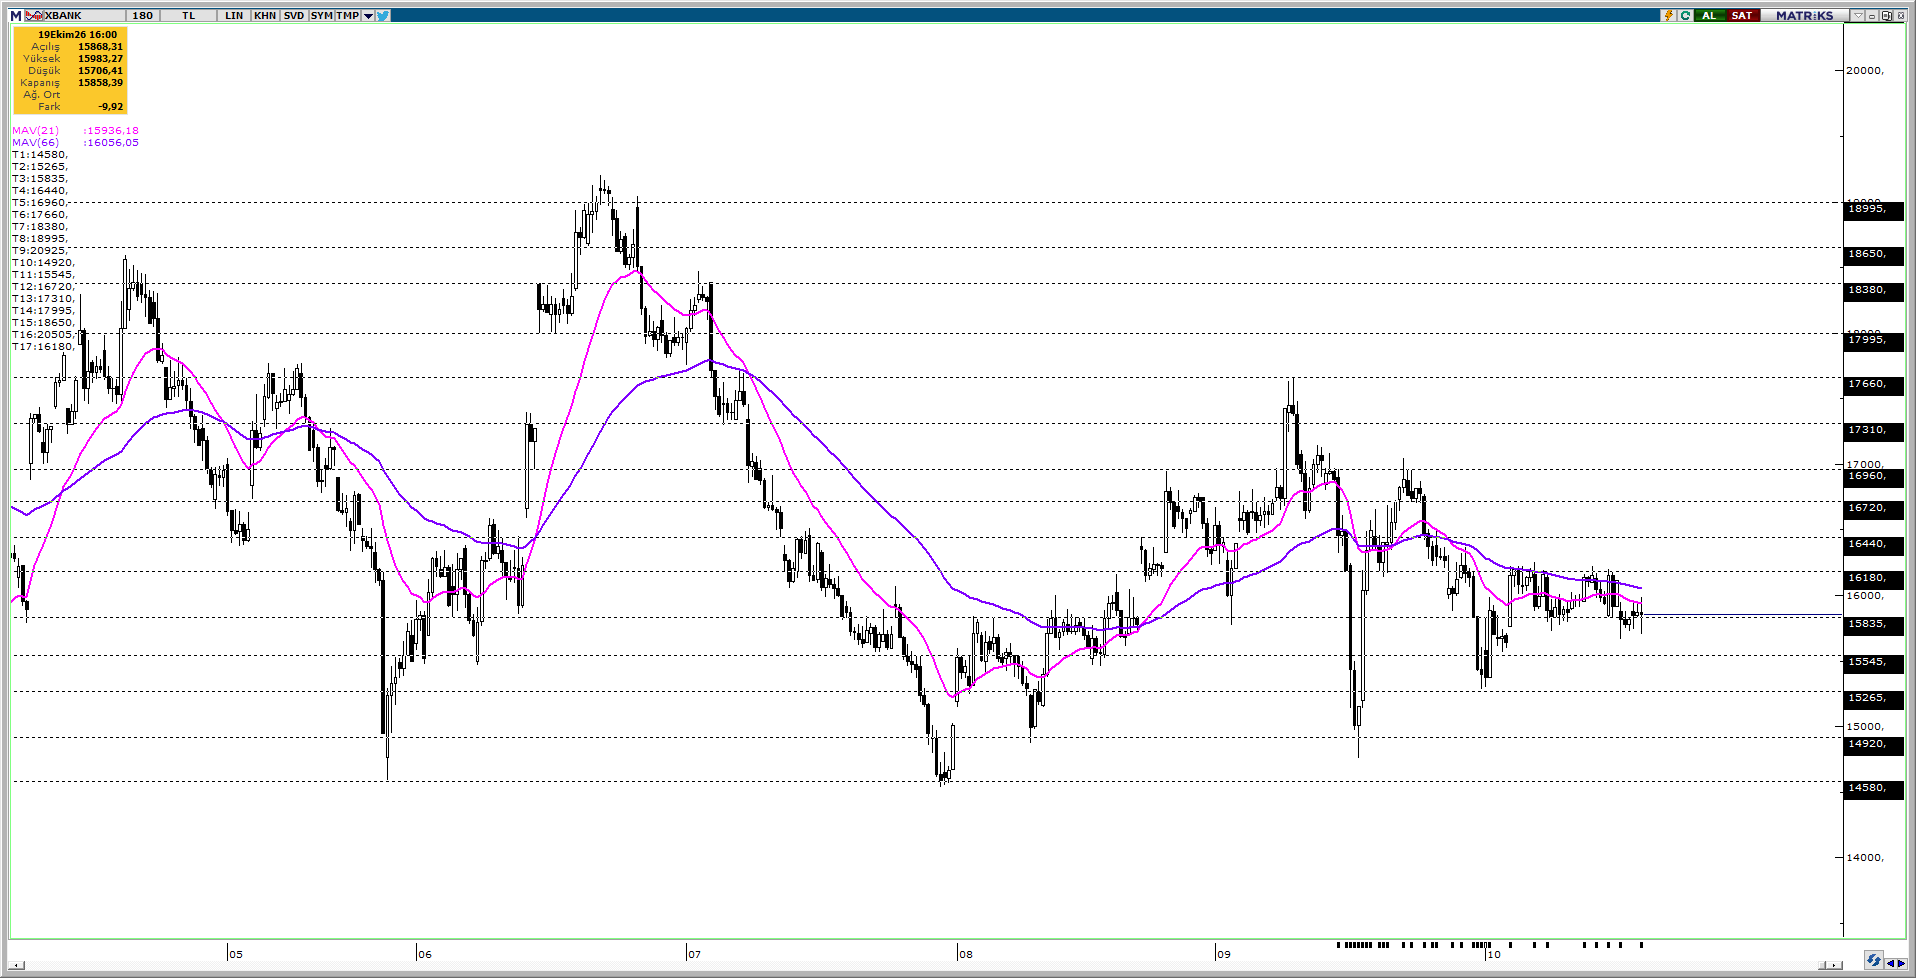Toggle LIN linear scale mode
Screen dimensions: 1916x978
234,15
